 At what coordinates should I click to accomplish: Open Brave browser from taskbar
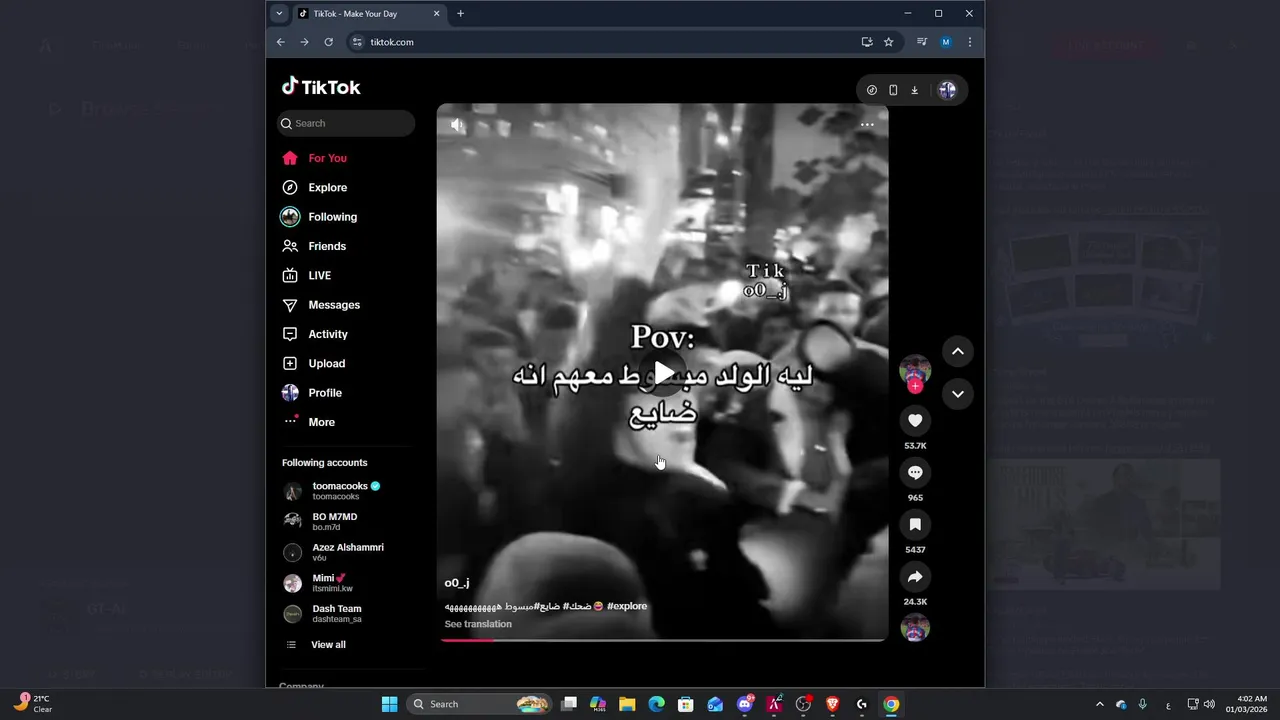(x=833, y=704)
